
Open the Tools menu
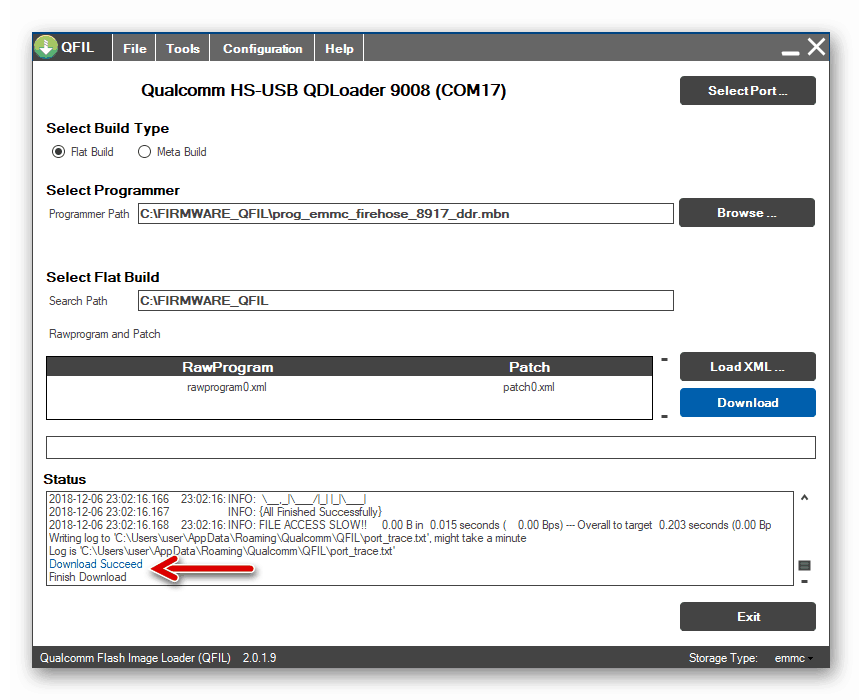click(x=183, y=48)
